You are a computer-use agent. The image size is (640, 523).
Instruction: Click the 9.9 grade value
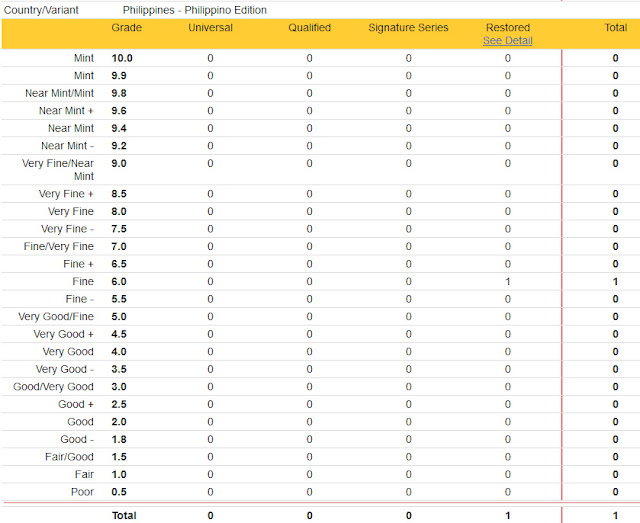119,76
